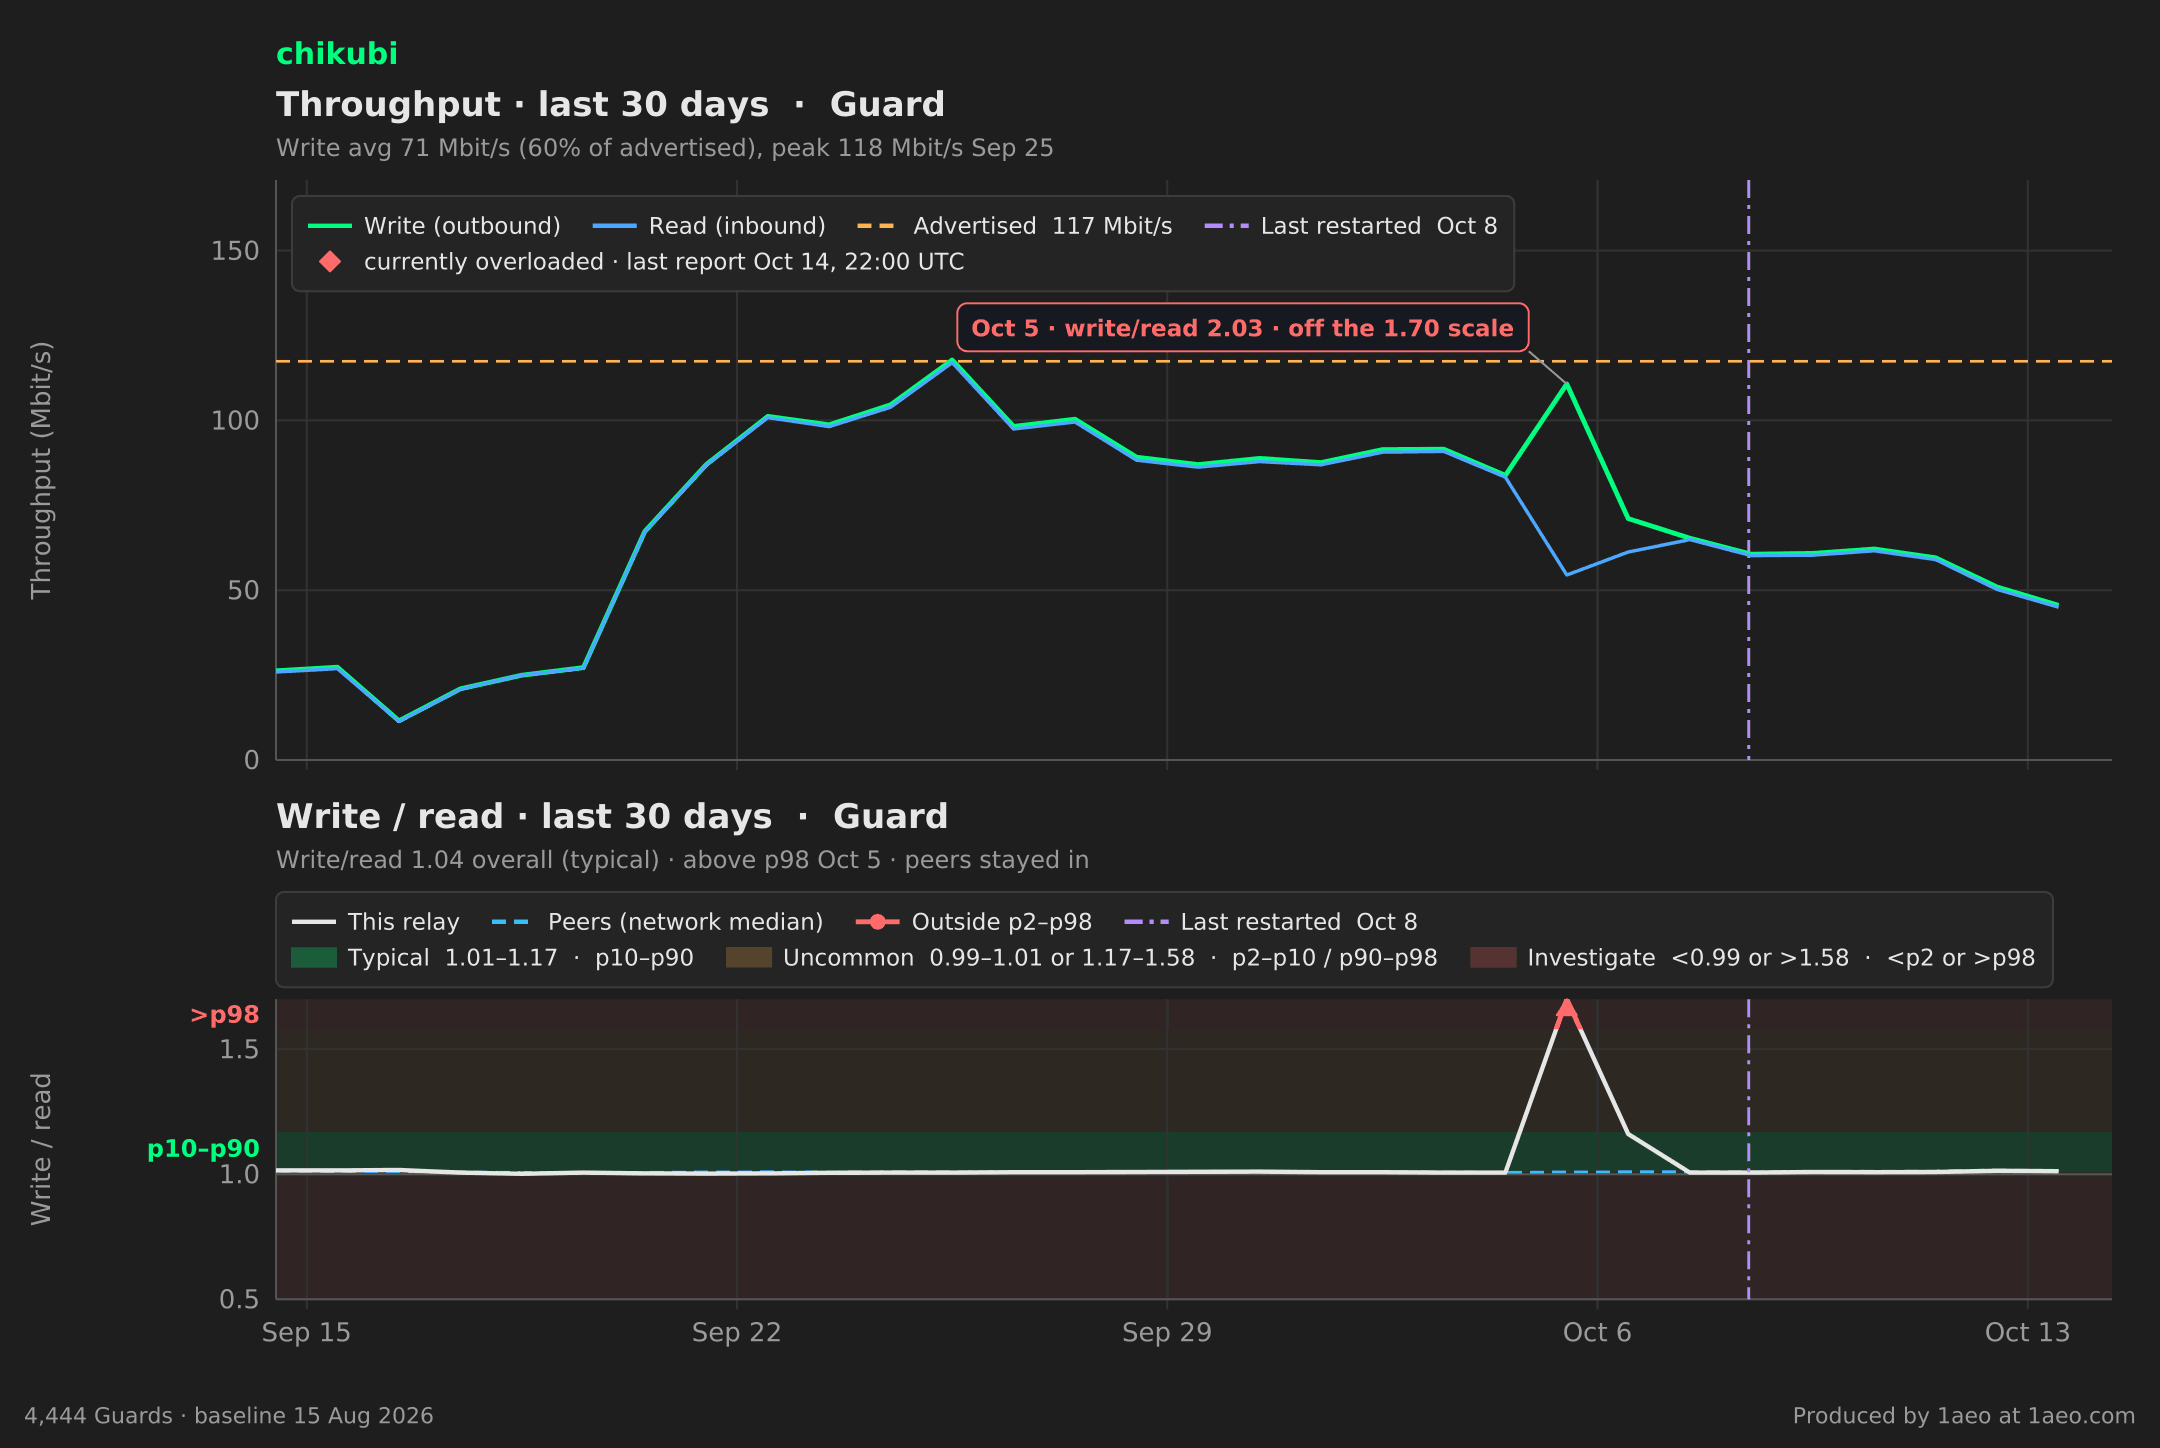Click the 'Outside p2–p98' legend entry
2160x1448 pixels.
point(974,922)
